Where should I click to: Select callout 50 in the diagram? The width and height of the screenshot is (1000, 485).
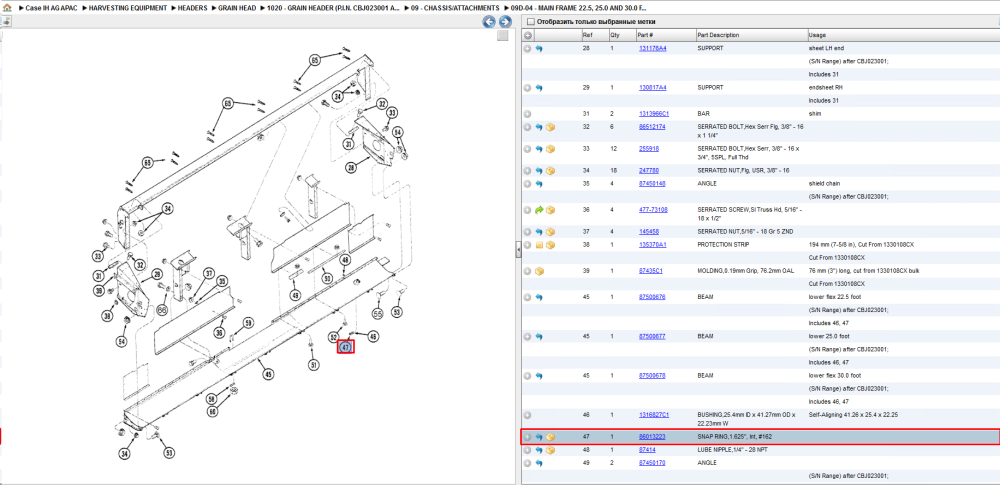[327, 278]
